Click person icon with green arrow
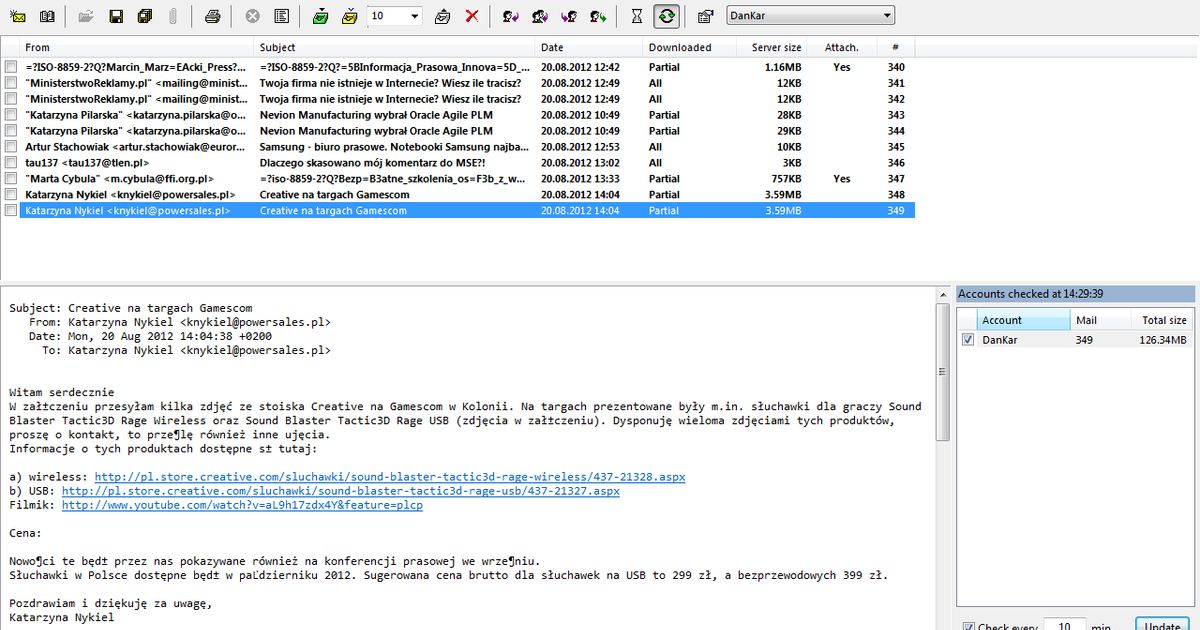 [598, 16]
